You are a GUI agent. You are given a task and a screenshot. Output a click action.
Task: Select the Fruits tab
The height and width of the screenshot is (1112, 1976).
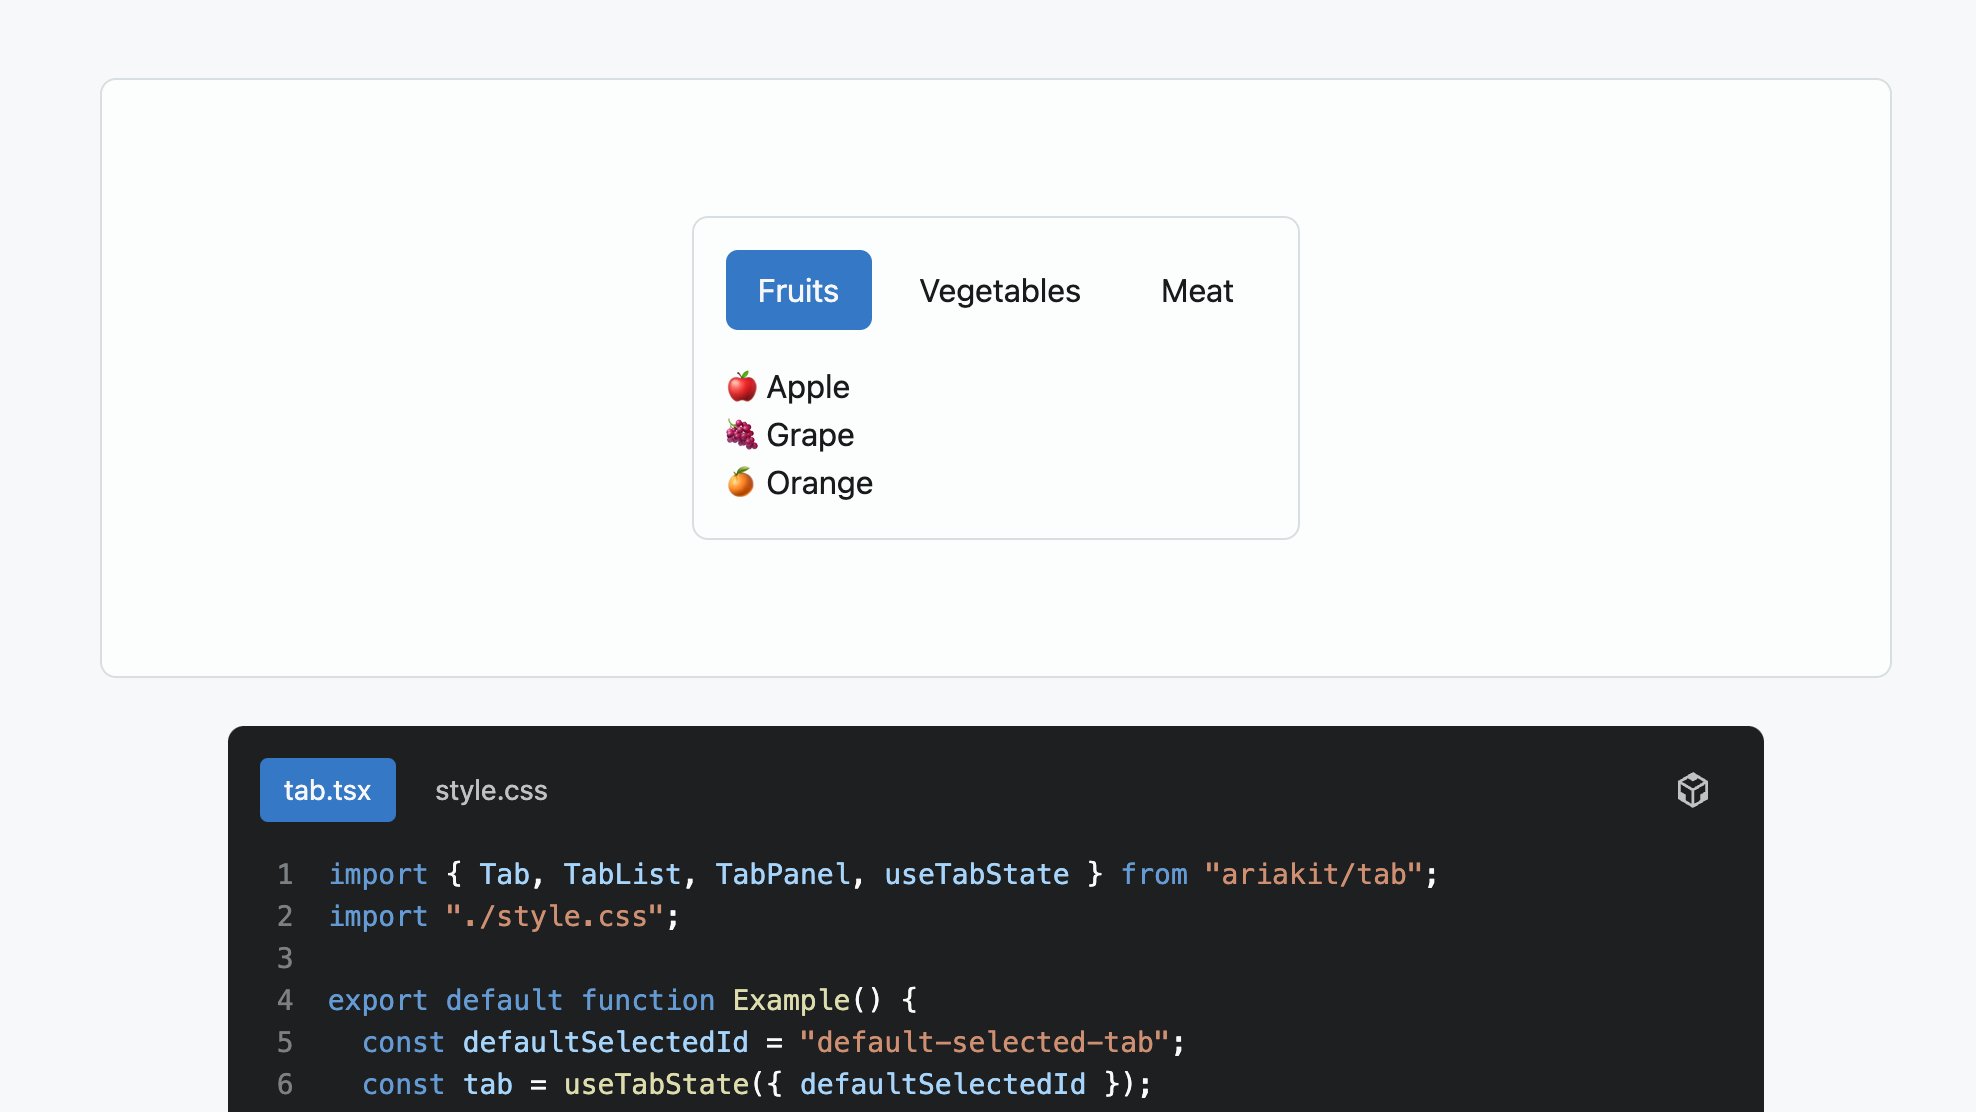(798, 290)
